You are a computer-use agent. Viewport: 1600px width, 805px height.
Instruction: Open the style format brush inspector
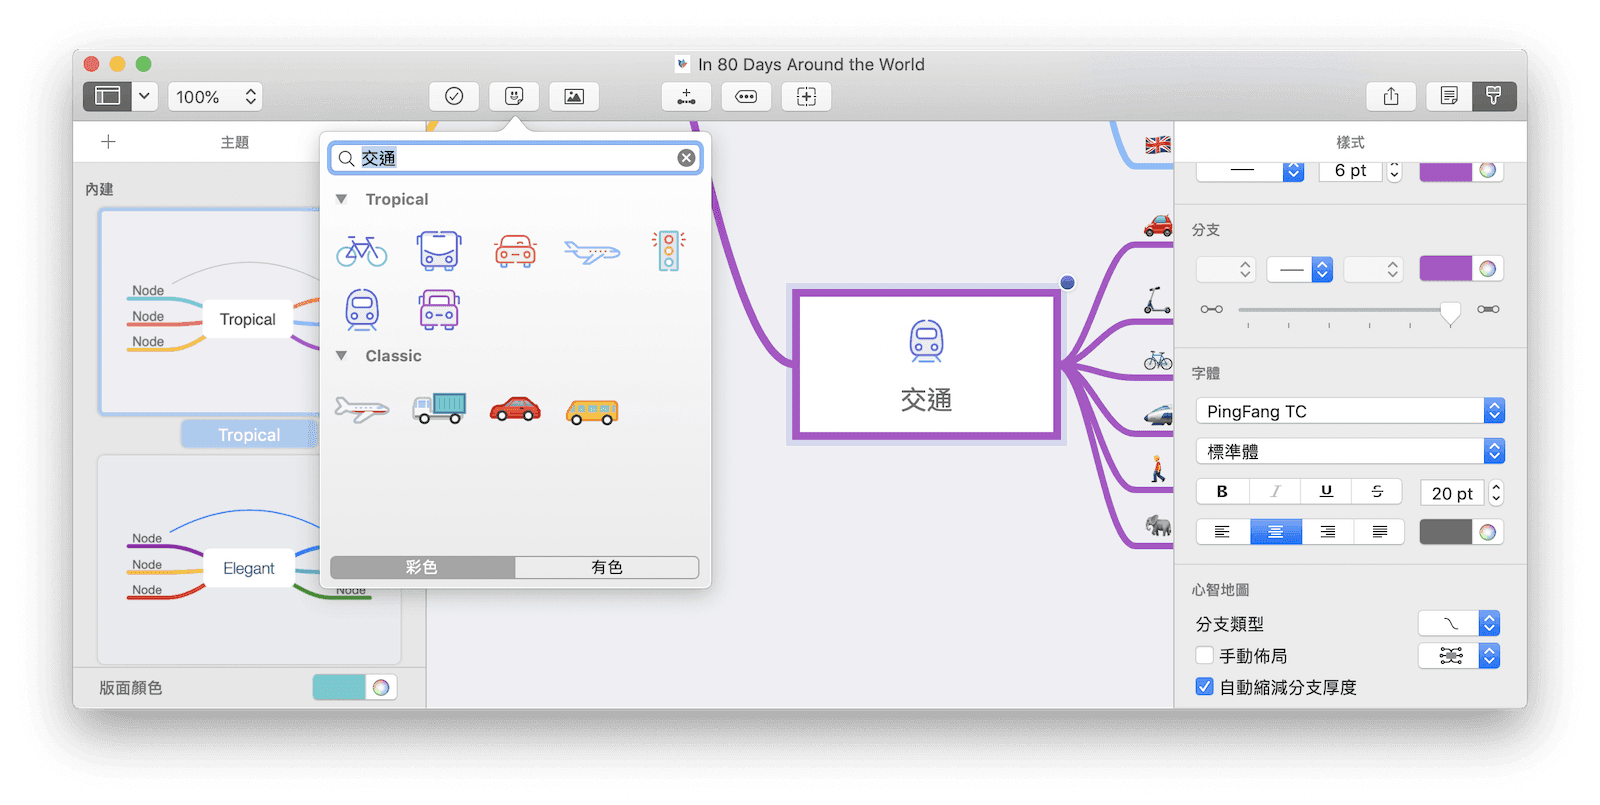pyautogui.click(x=1493, y=97)
